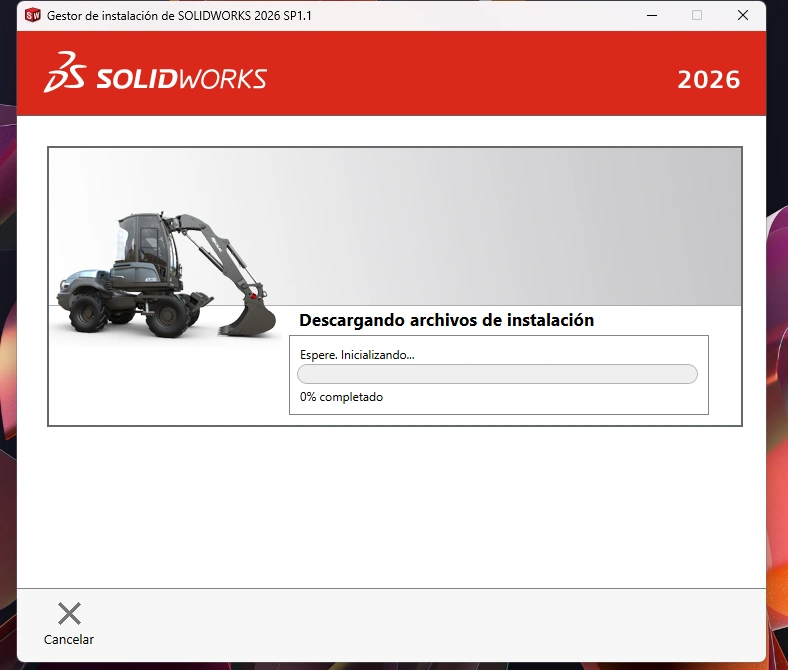The image size is (788, 670).
Task: Minimize the installation manager window
Action: [x=652, y=15]
